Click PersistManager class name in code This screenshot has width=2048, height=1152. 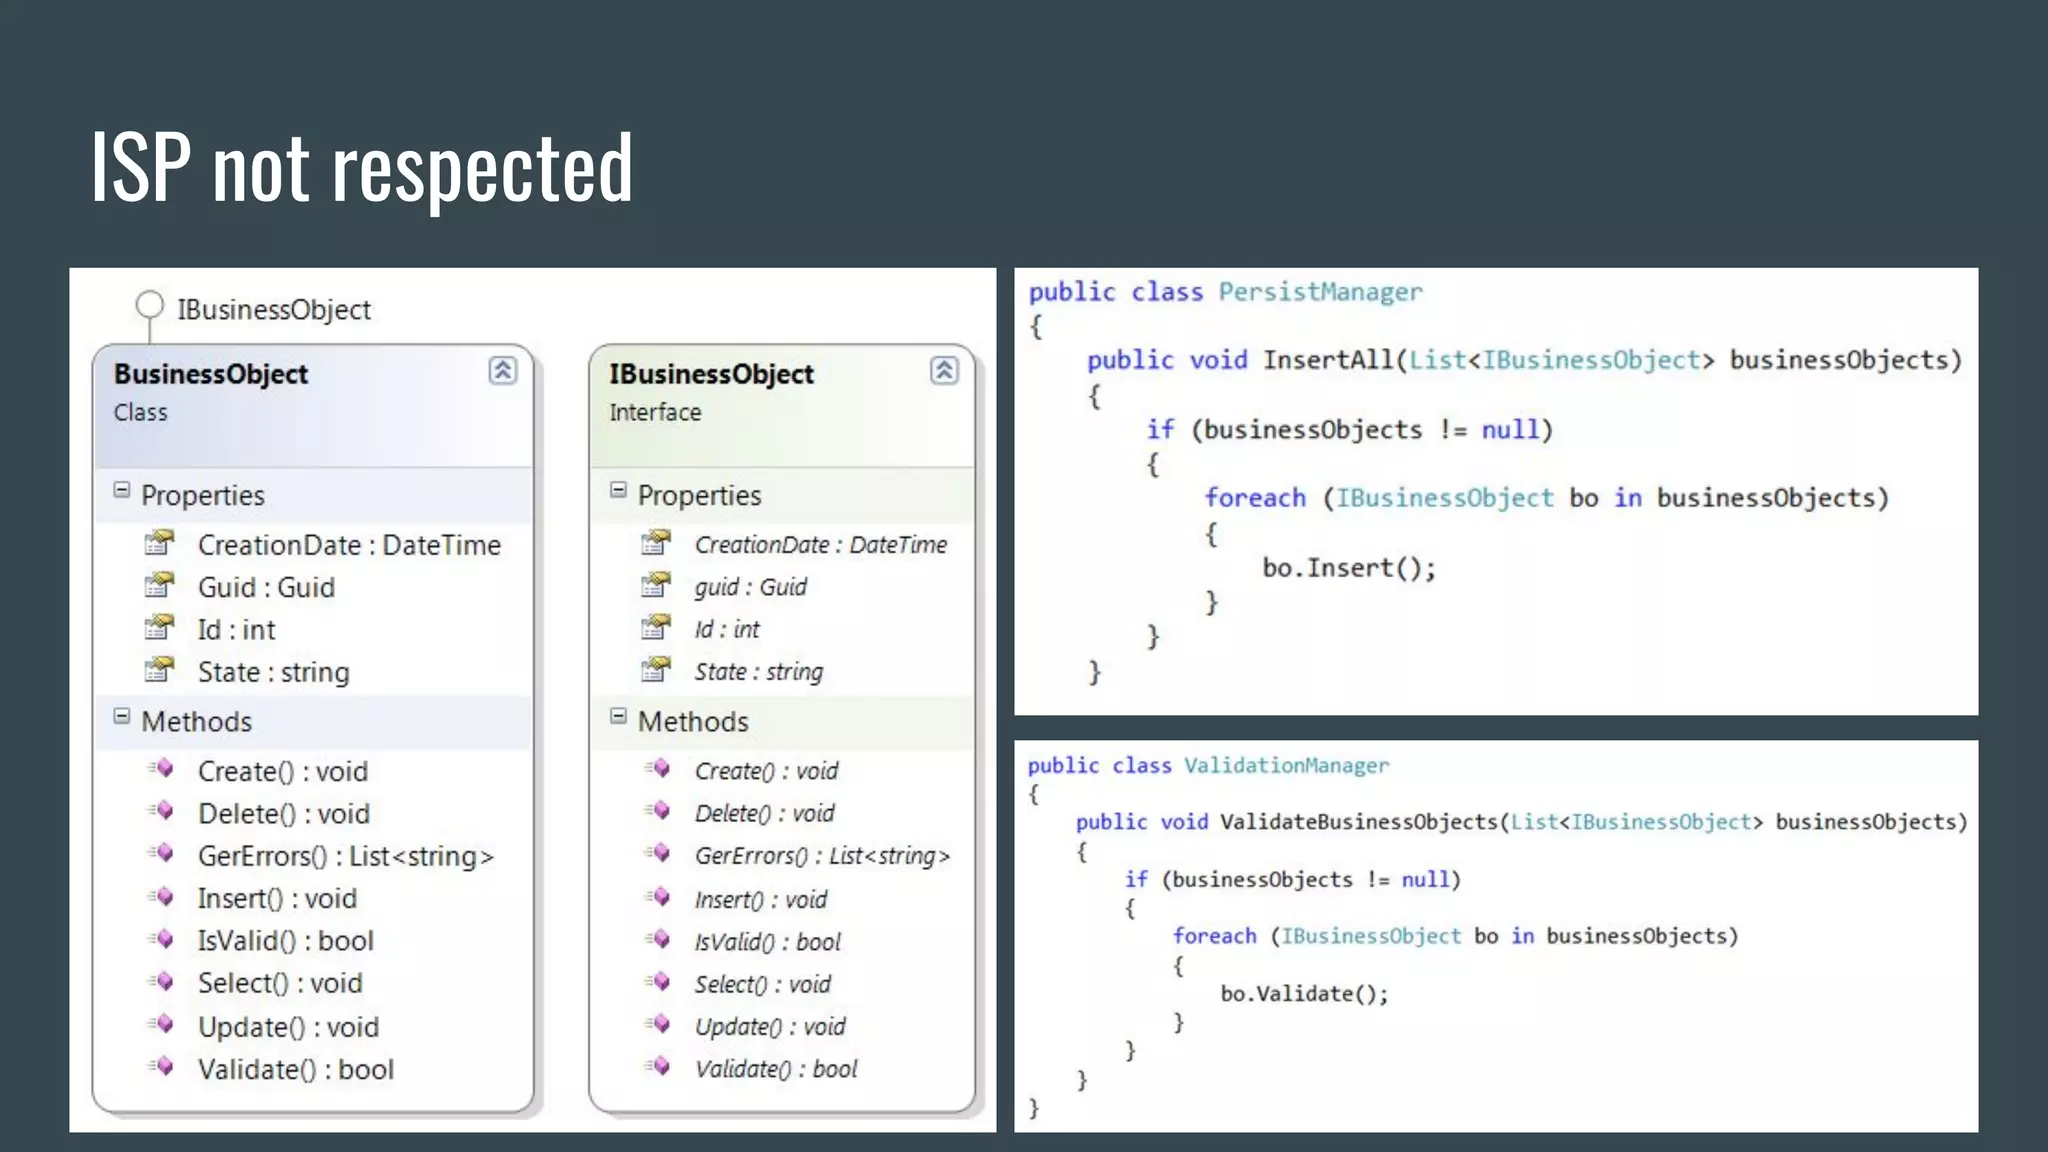1319,292
